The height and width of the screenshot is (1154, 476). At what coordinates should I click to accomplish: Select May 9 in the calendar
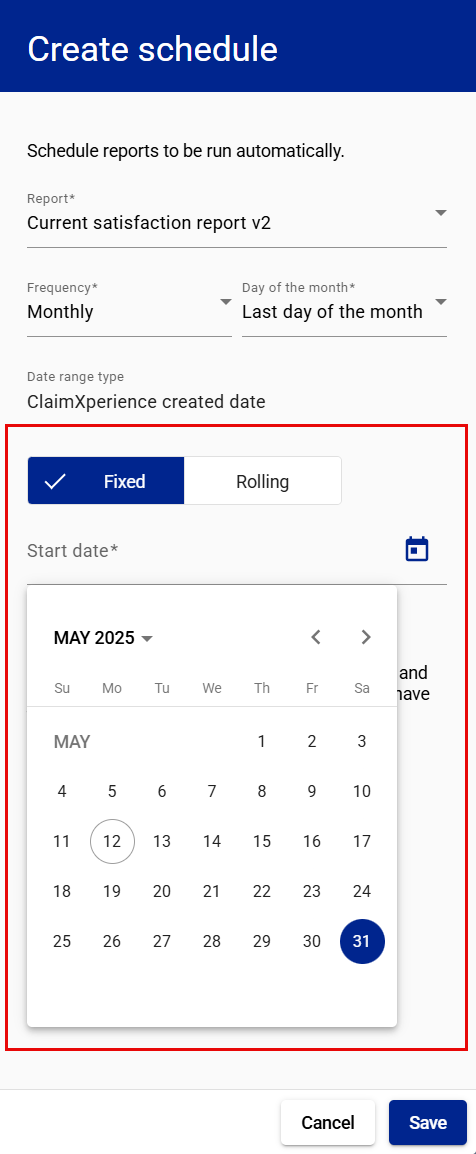(312, 791)
